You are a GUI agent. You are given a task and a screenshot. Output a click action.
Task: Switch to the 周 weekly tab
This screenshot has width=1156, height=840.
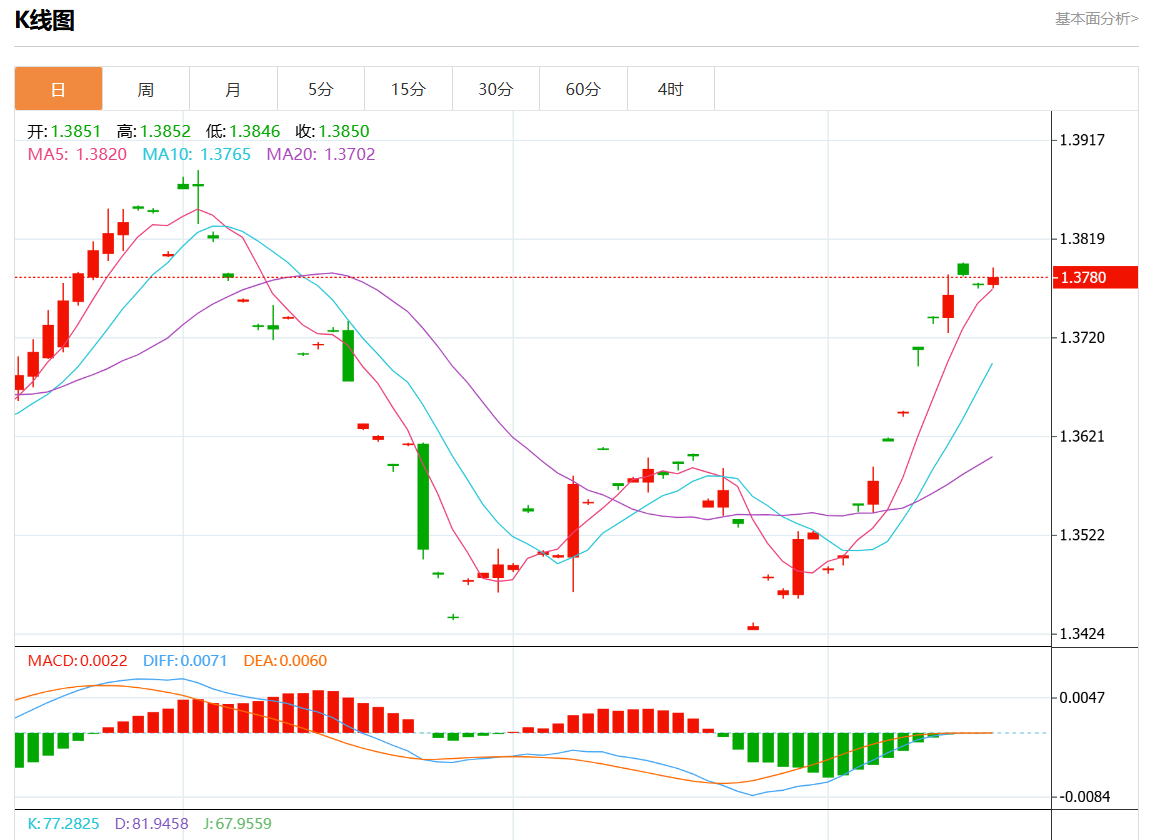pyautogui.click(x=146, y=89)
